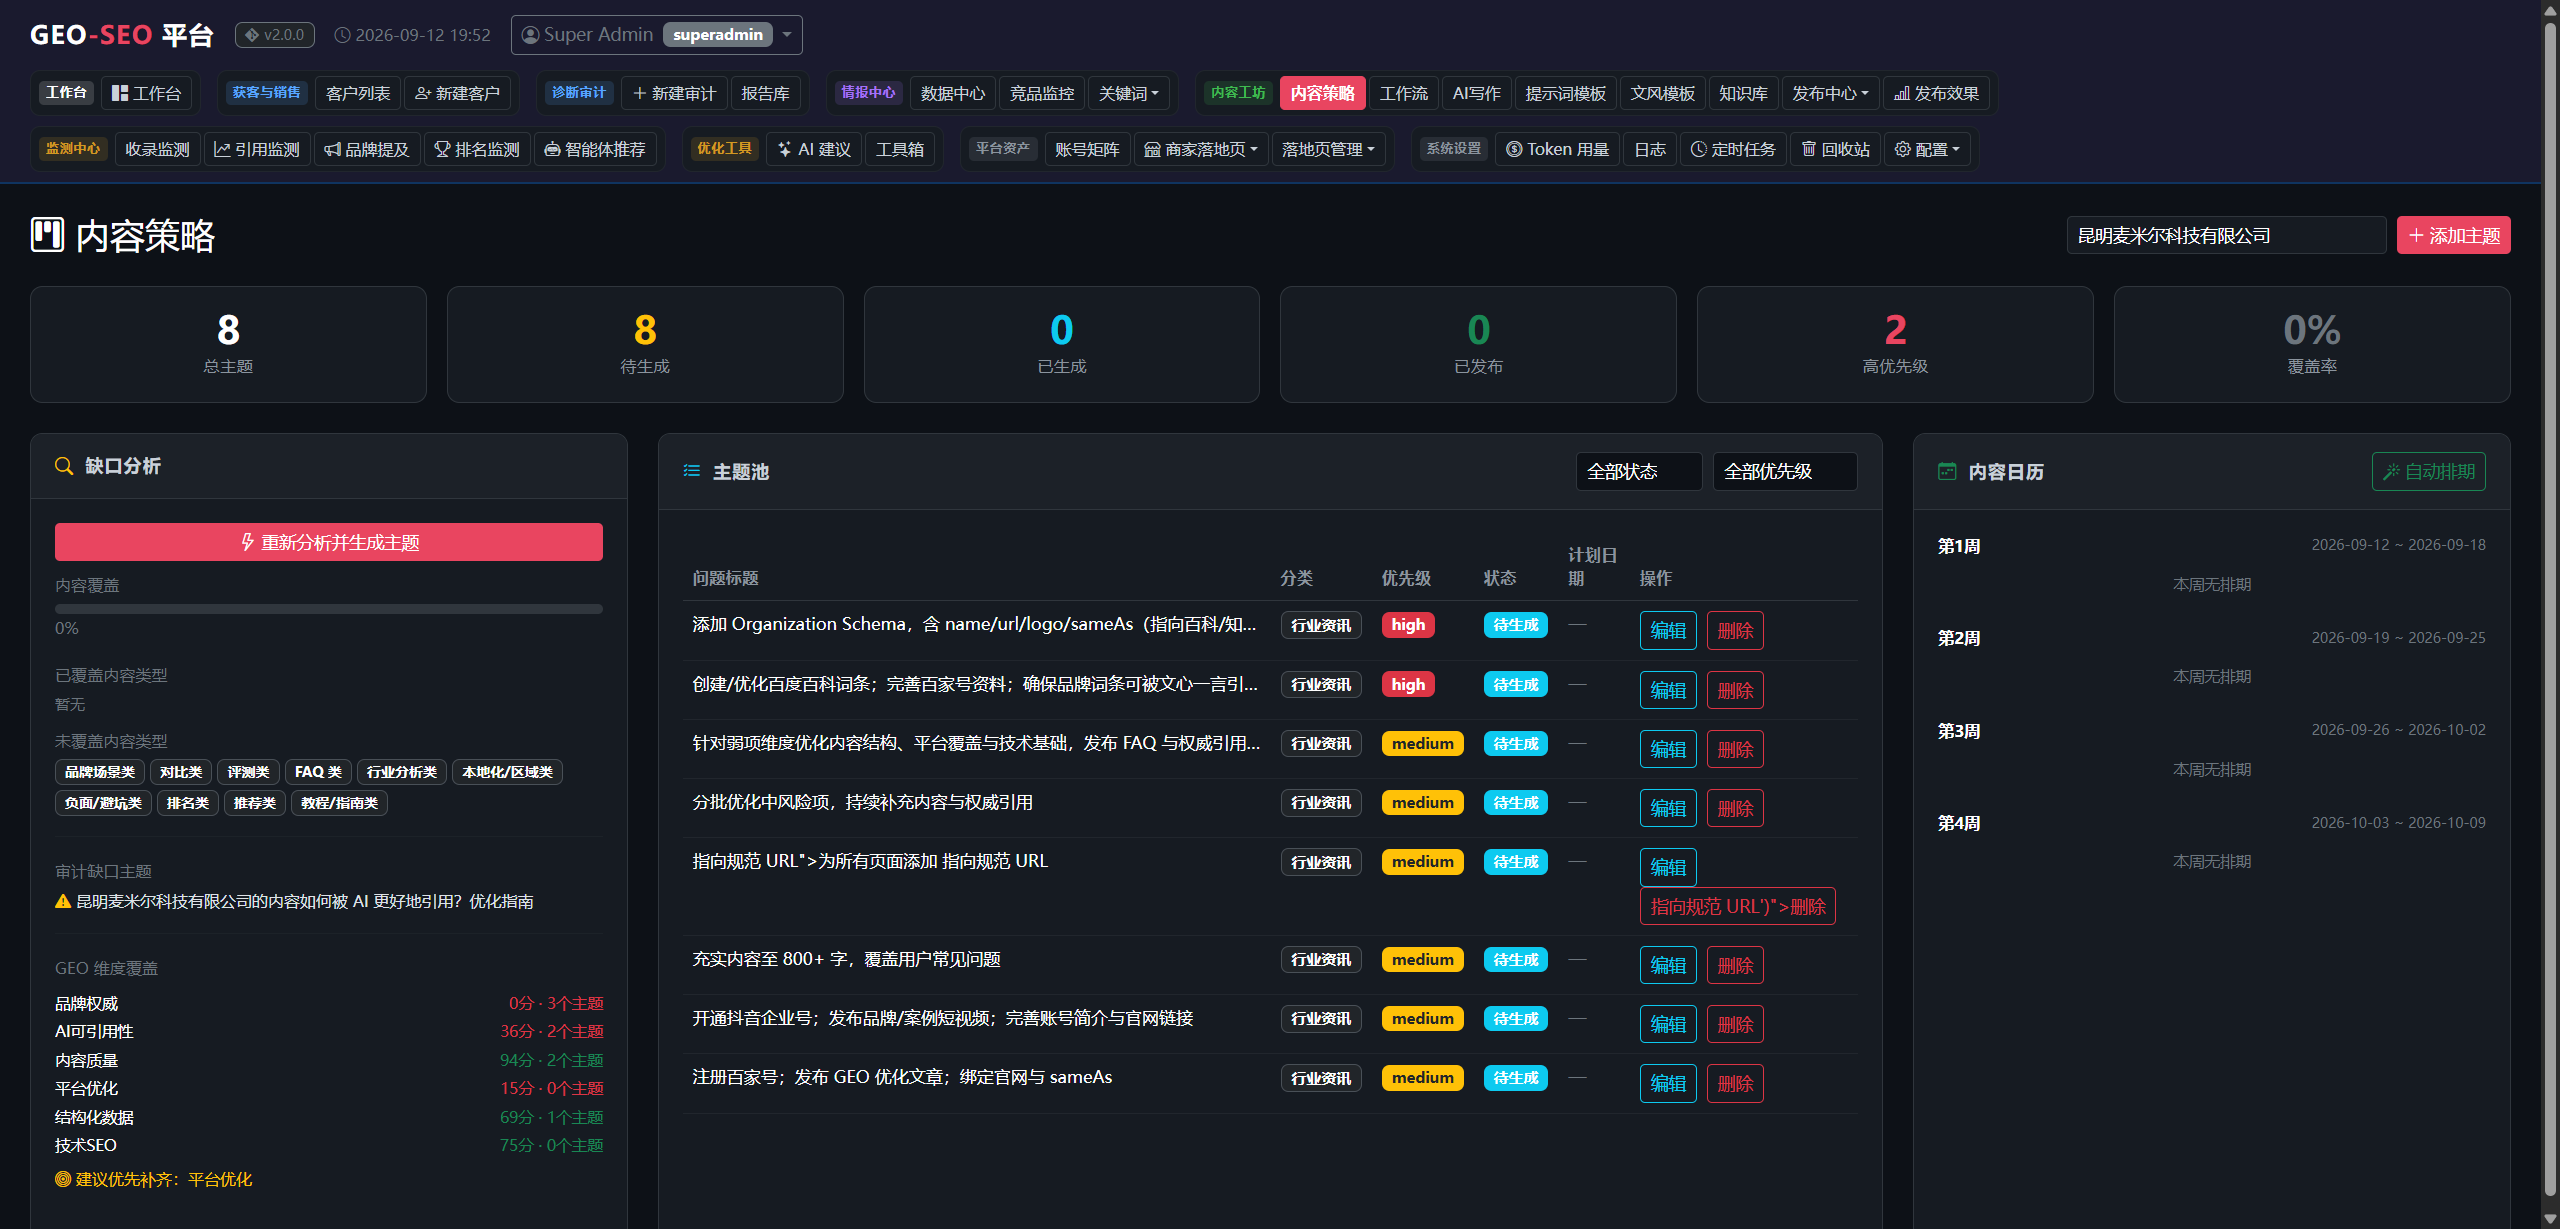Click 添加主题 button
This screenshot has height=1229, width=2560.
coord(2453,235)
